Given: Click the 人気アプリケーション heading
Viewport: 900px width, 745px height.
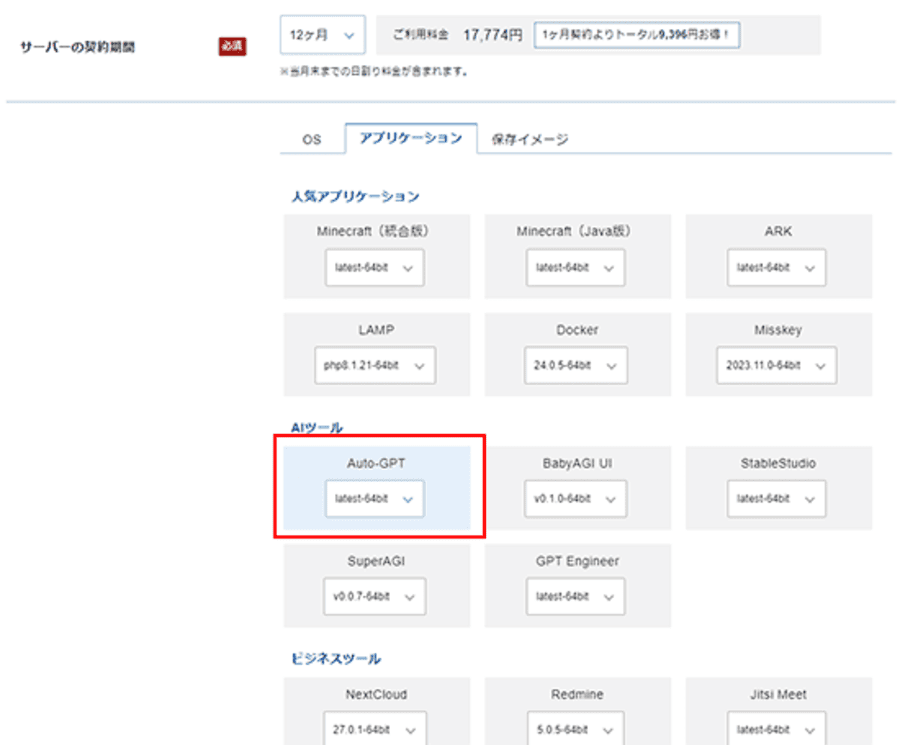Looking at the screenshot, I should point(355,196).
